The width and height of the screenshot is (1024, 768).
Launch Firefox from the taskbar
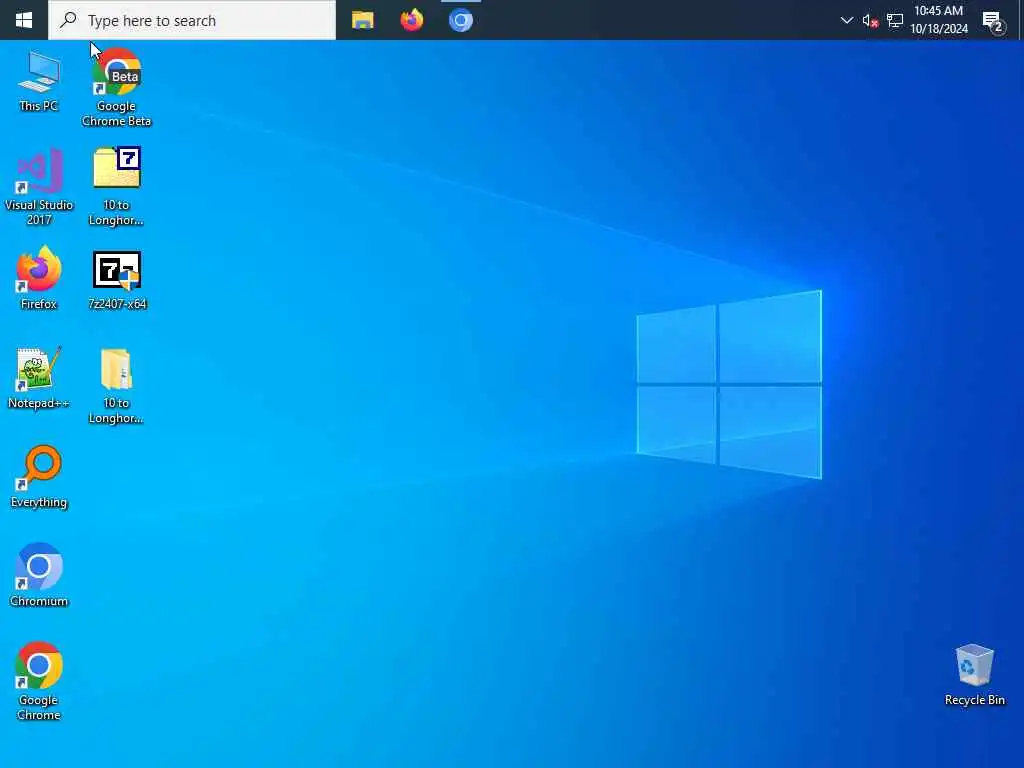pos(411,20)
